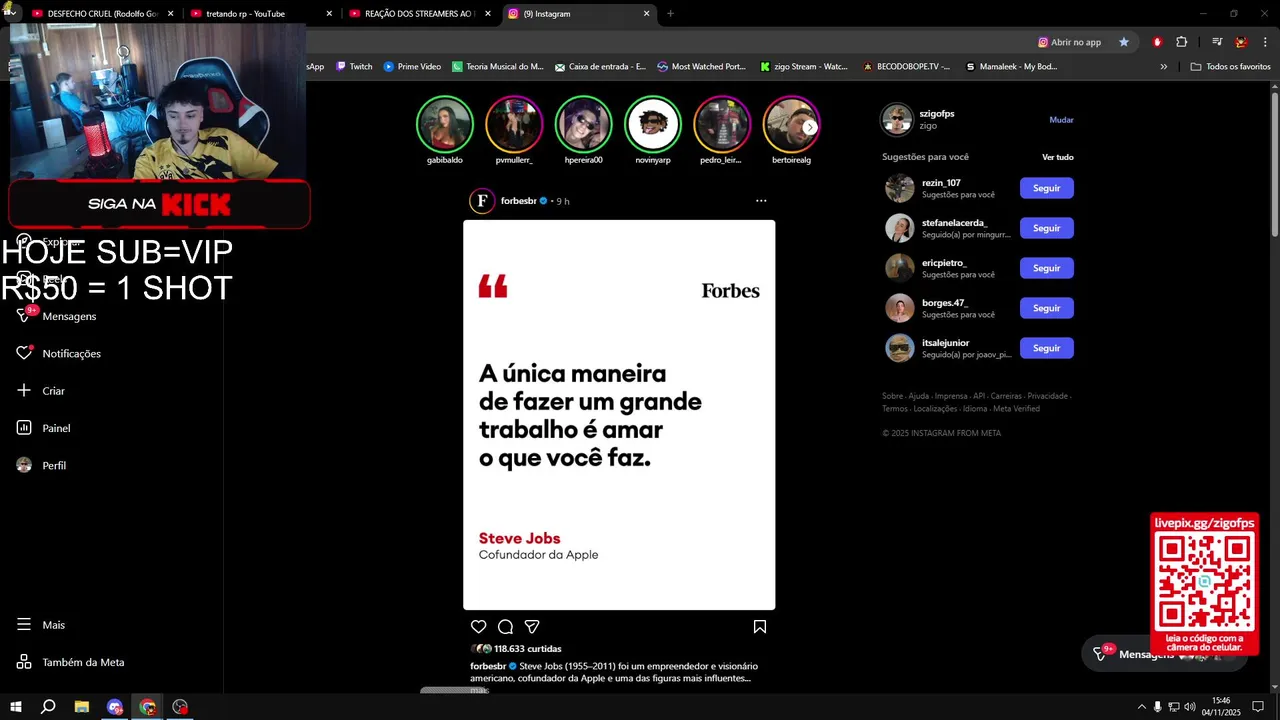Follow ericpietro_ with the Seguir button
The height and width of the screenshot is (720, 1280).
click(1047, 268)
